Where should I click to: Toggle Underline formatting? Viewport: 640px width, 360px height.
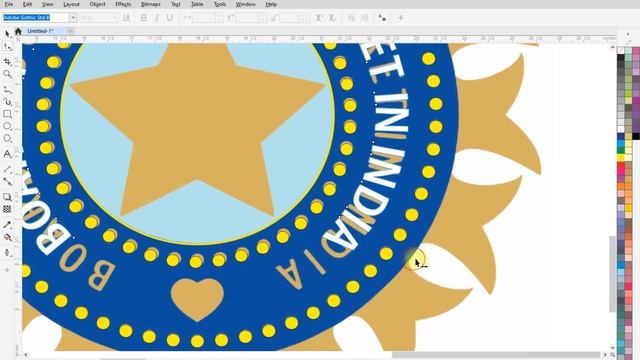point(170,18)
